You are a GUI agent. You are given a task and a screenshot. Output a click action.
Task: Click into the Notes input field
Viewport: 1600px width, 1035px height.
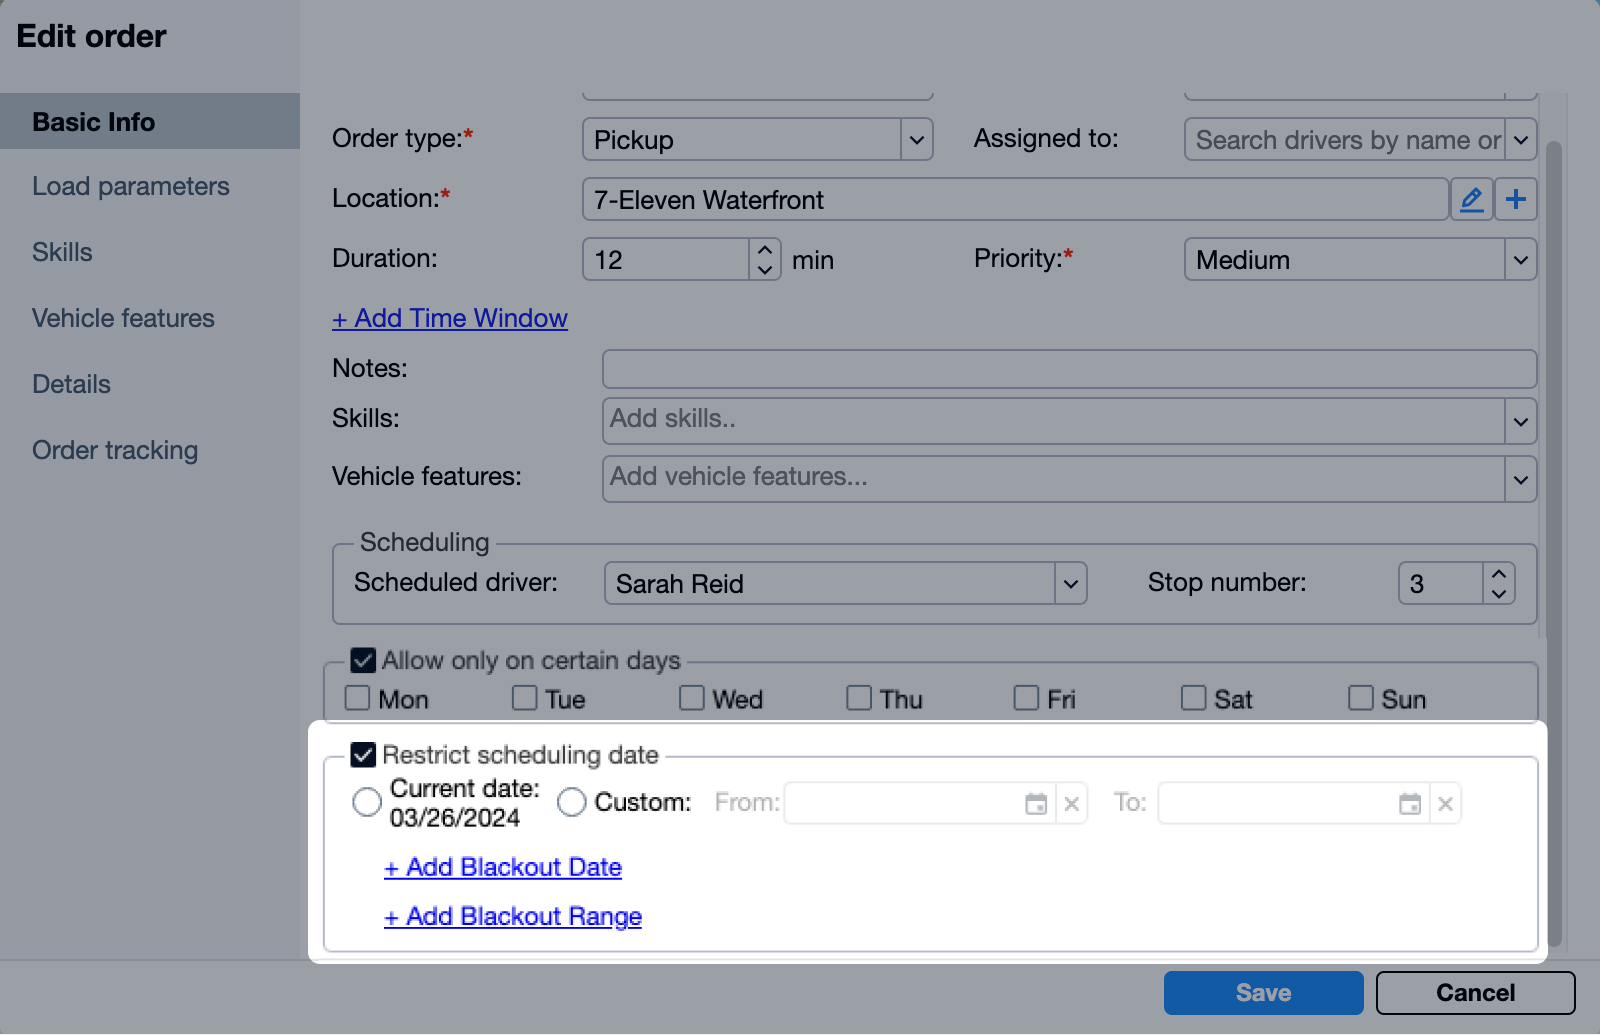(x=1068, y=369)
